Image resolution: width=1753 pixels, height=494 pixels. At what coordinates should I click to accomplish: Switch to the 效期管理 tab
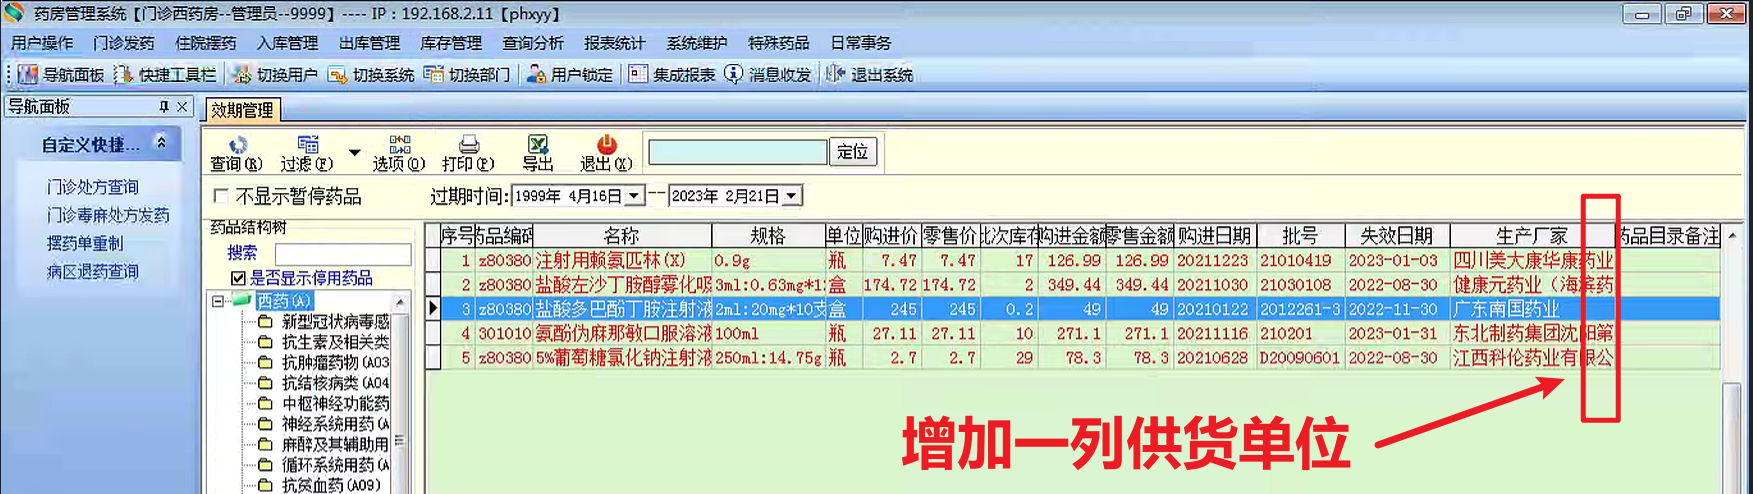[242, 110]
